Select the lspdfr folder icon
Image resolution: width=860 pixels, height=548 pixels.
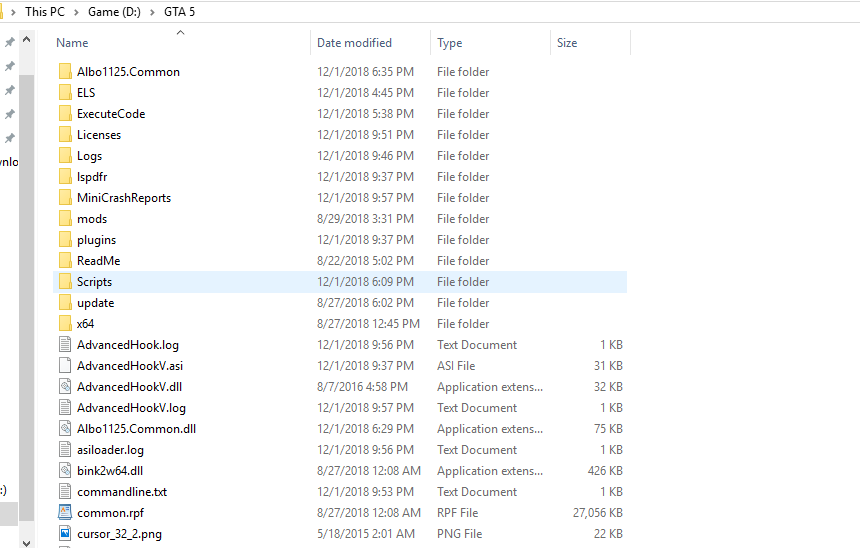click(65, 177)
